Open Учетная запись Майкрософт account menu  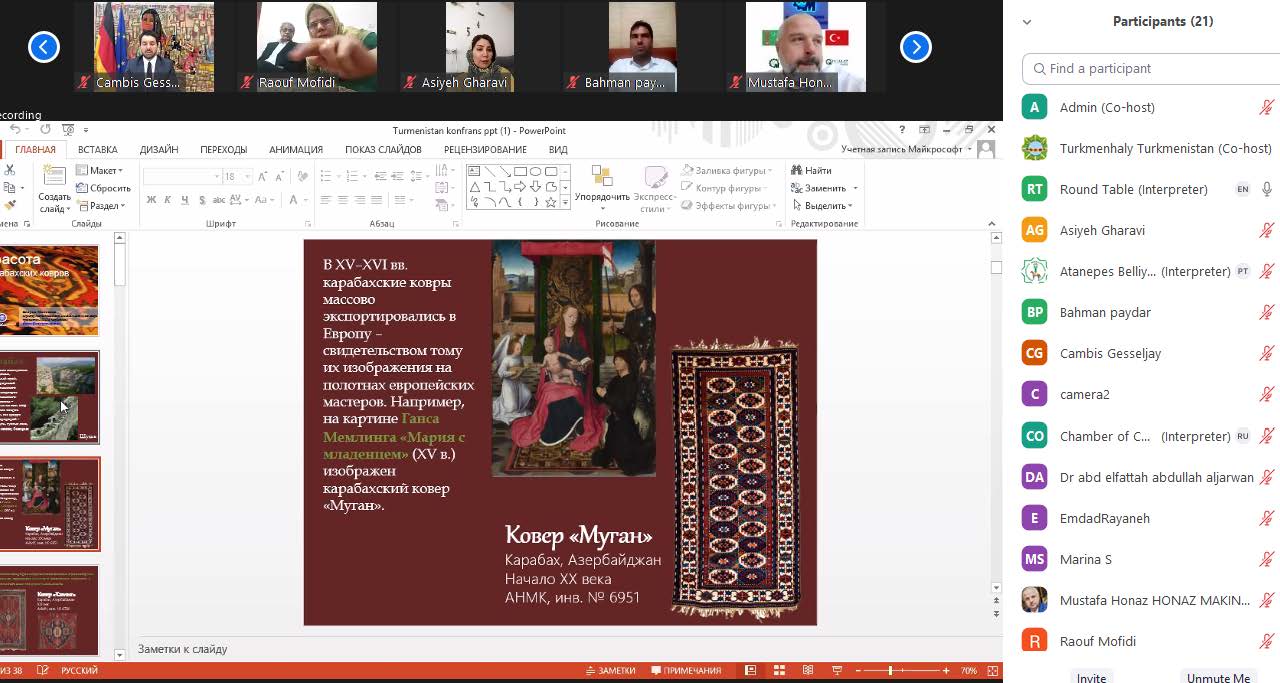(x=906, y=149)
